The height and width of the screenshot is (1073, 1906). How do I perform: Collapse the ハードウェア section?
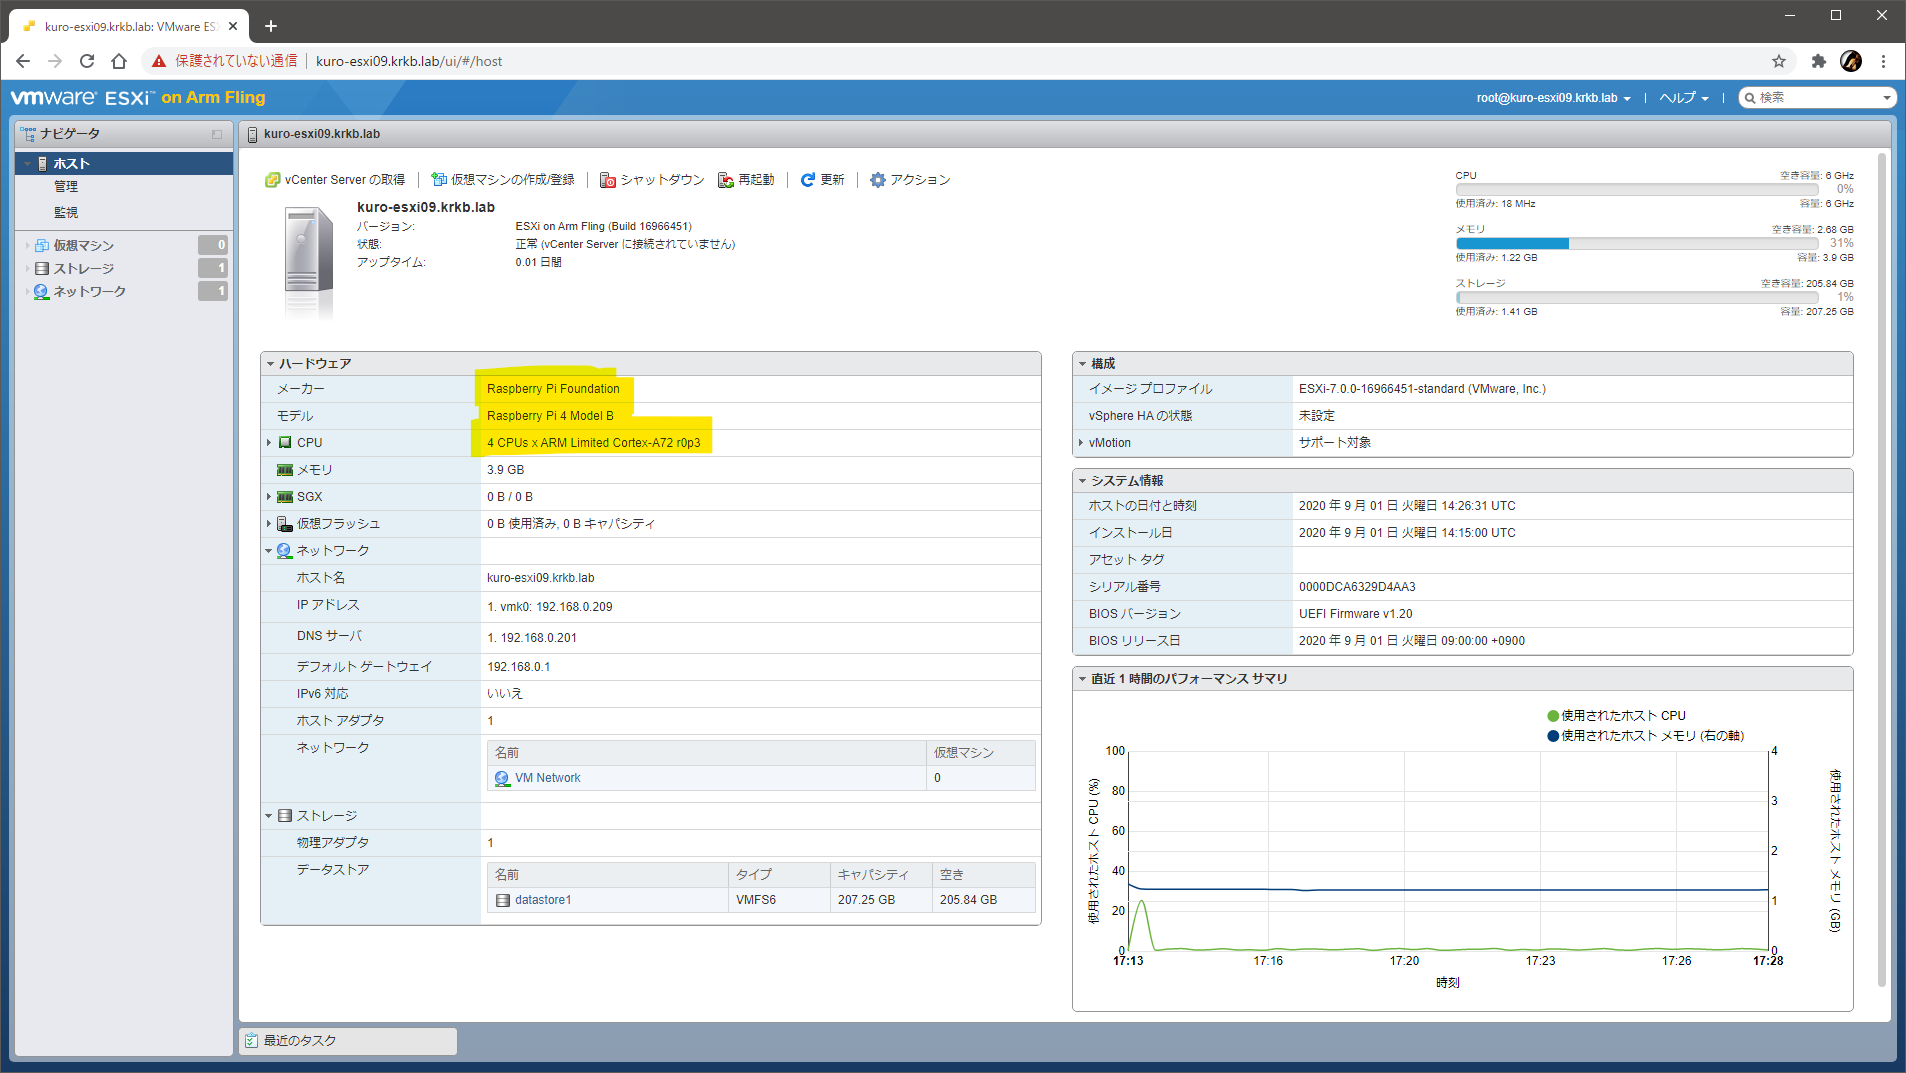coord(270,363)
